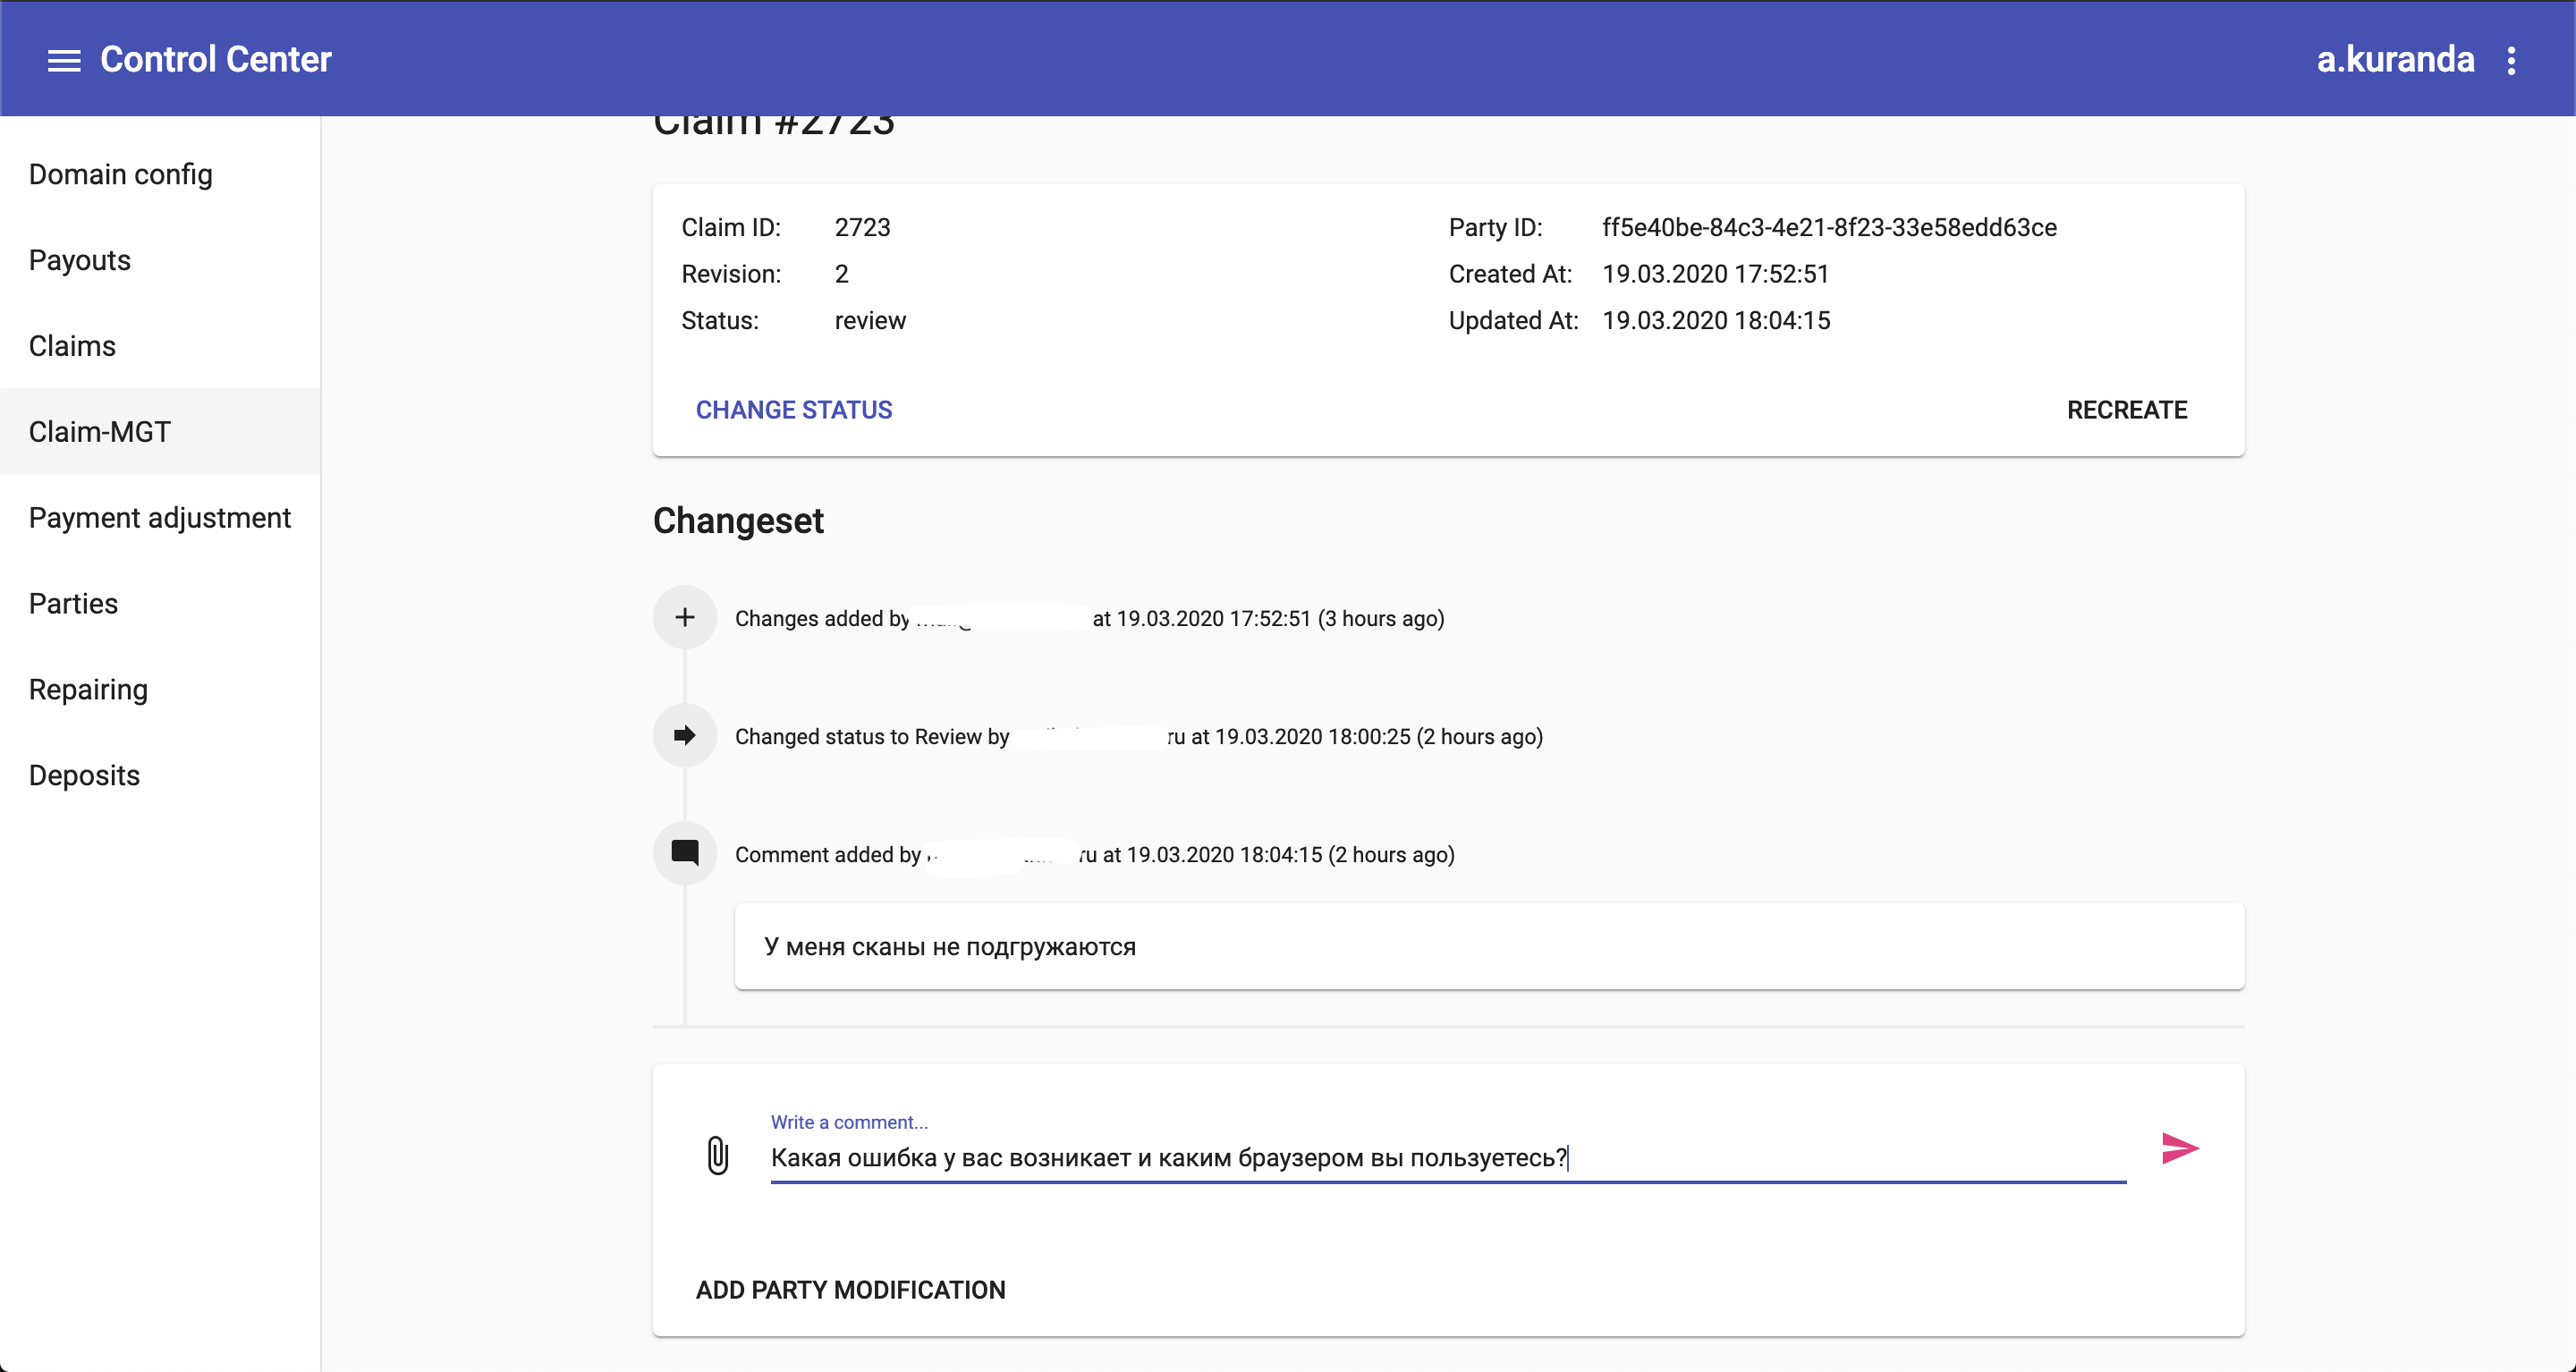The height and width of the screenshot is (1372, 2576).
Task: Open Claims in the sidebar
Action: pyautogui.click(x=160, y=346)
